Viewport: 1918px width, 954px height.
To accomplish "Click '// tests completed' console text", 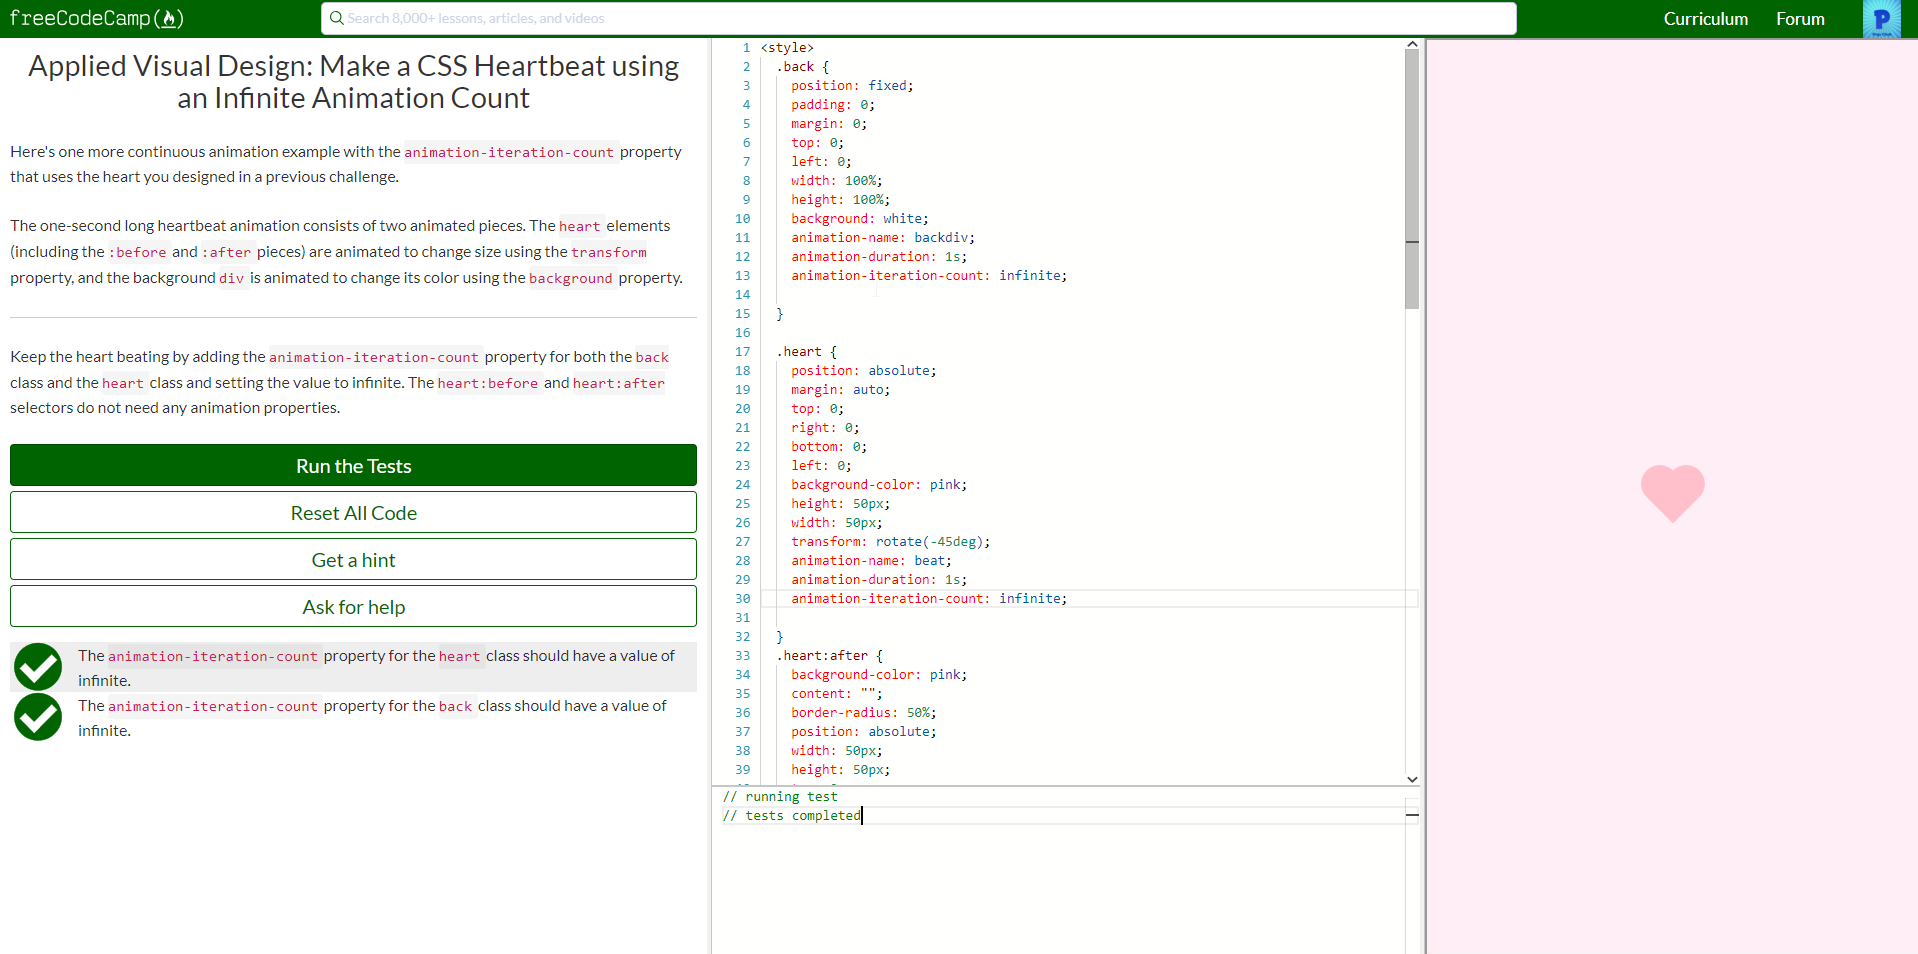I will click(x=791, y=816).
